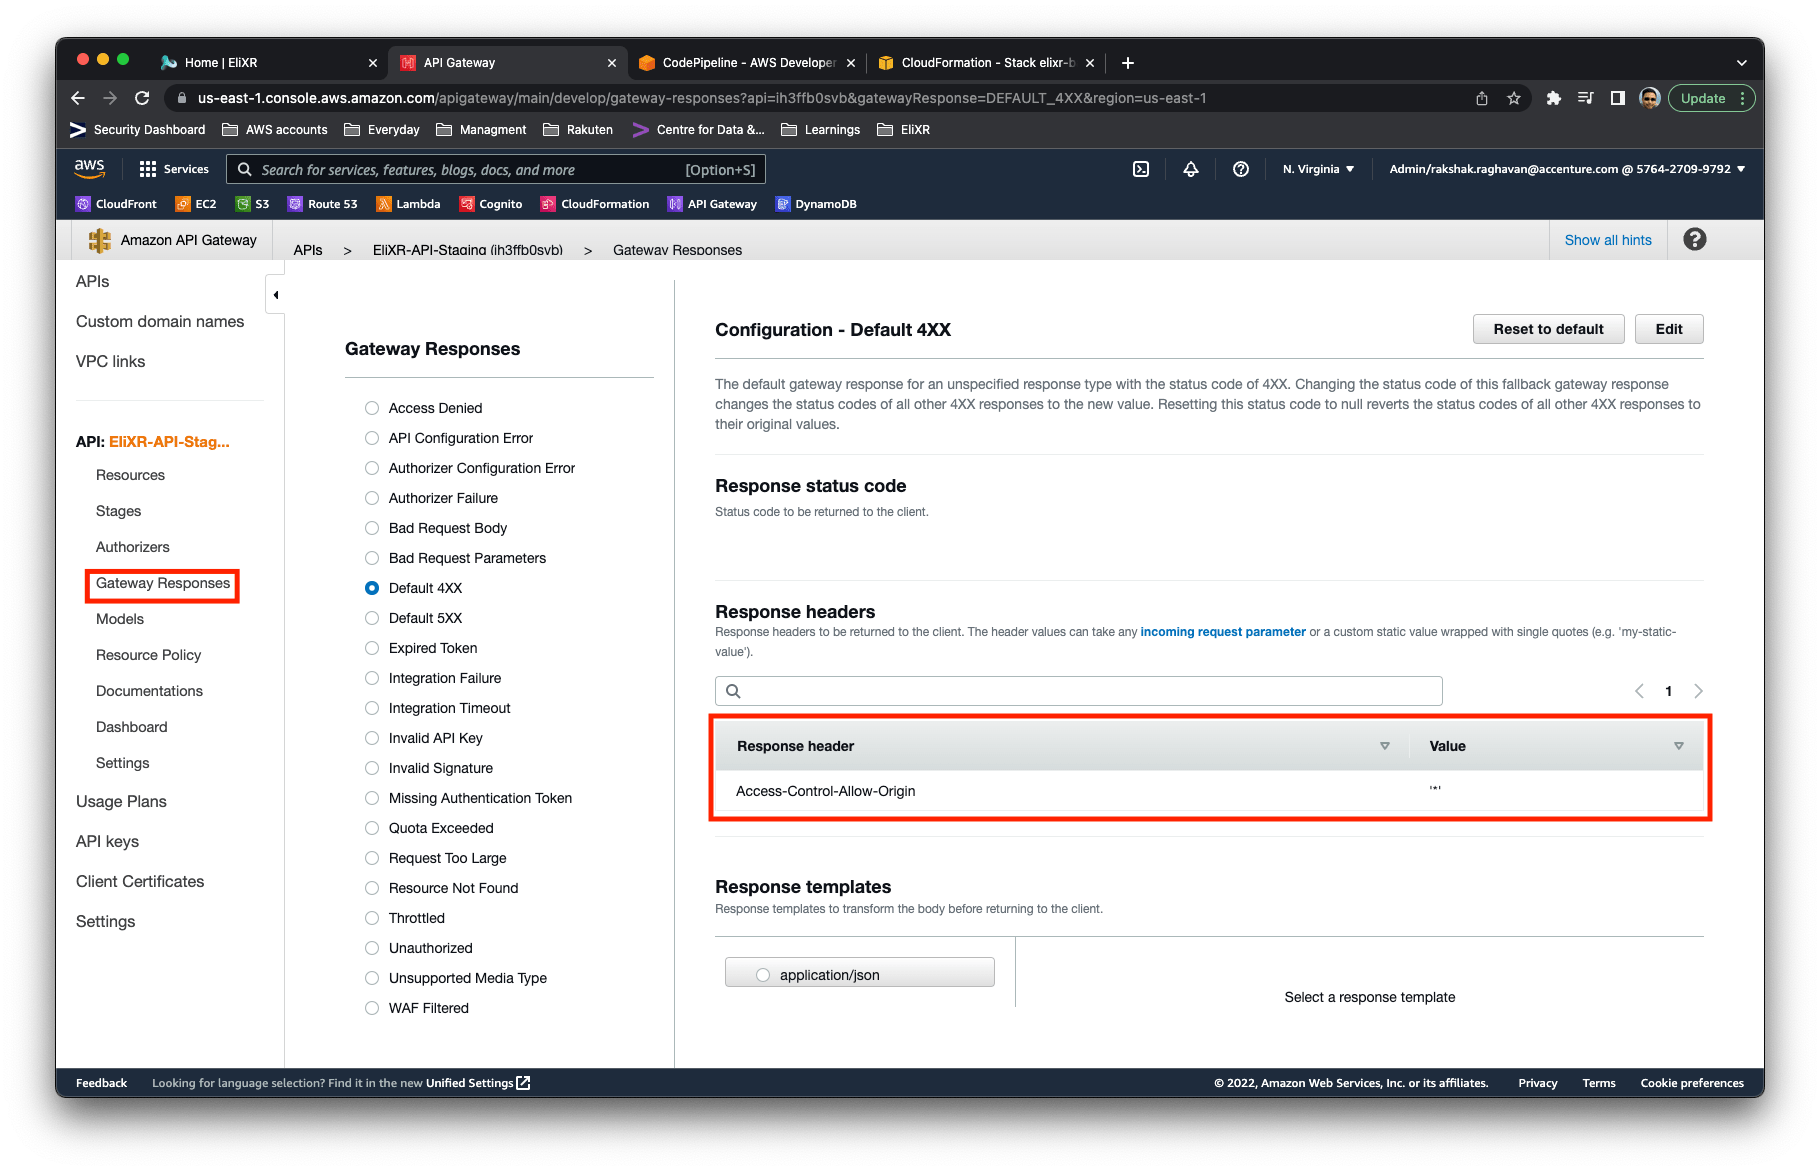Open the N. Virginia region dropdown
1820x1171 pixels.
[1318, 169]
